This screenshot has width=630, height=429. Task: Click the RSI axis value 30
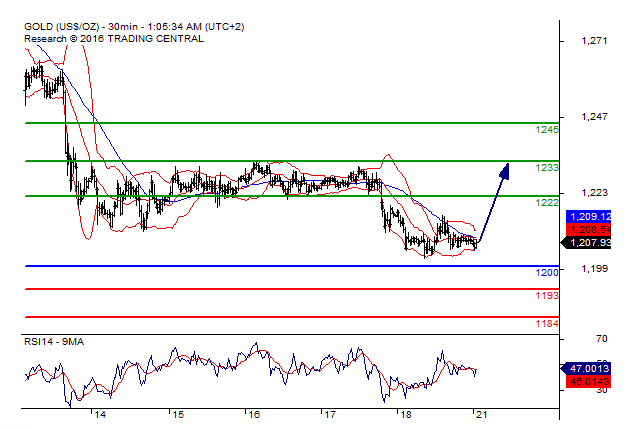click(x=601, y=390)
